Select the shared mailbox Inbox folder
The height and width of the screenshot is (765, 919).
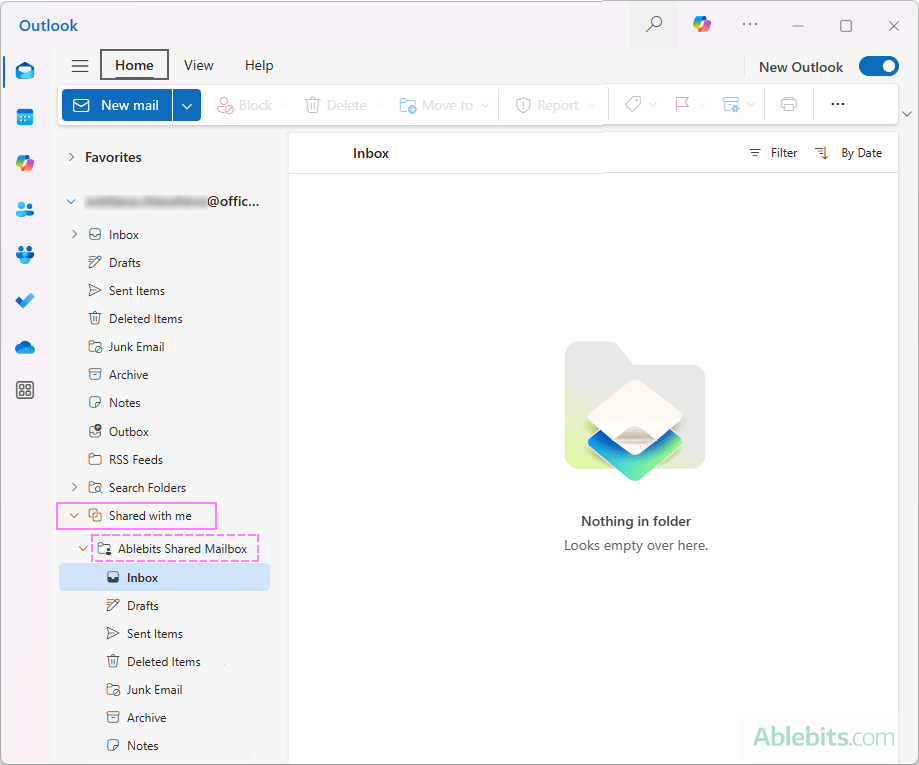164,577
